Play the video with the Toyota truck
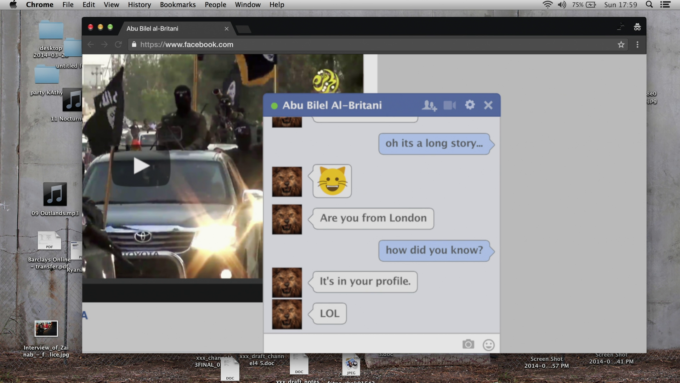 click(x=141, y=166)
